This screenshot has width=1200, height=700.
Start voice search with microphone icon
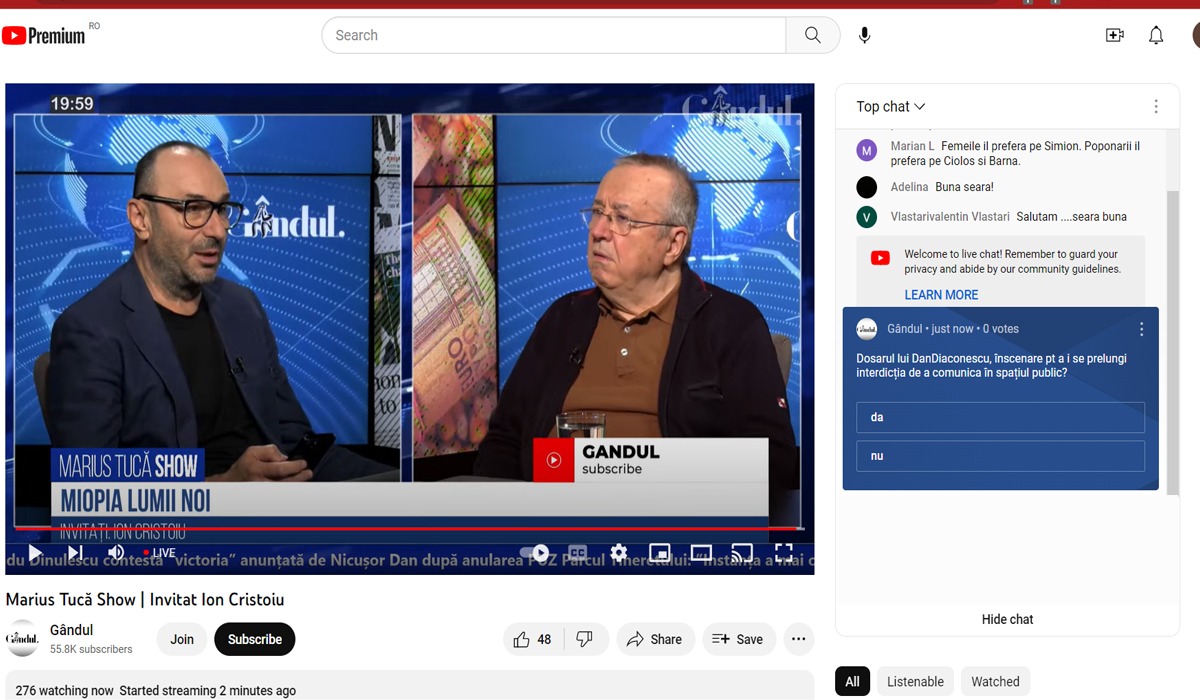865,35
